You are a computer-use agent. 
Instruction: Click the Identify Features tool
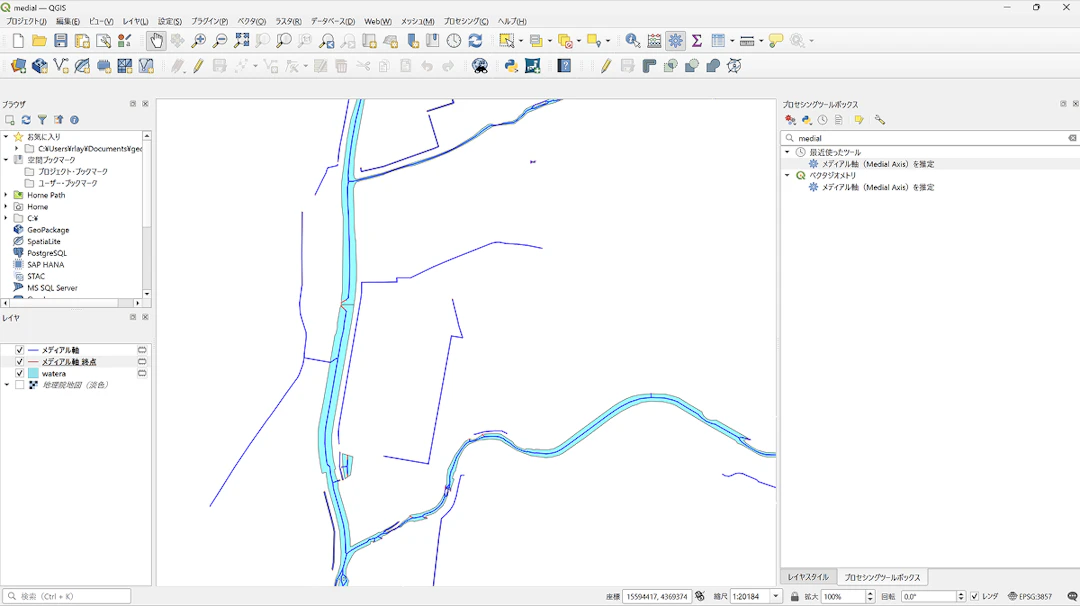click(632, 41)
